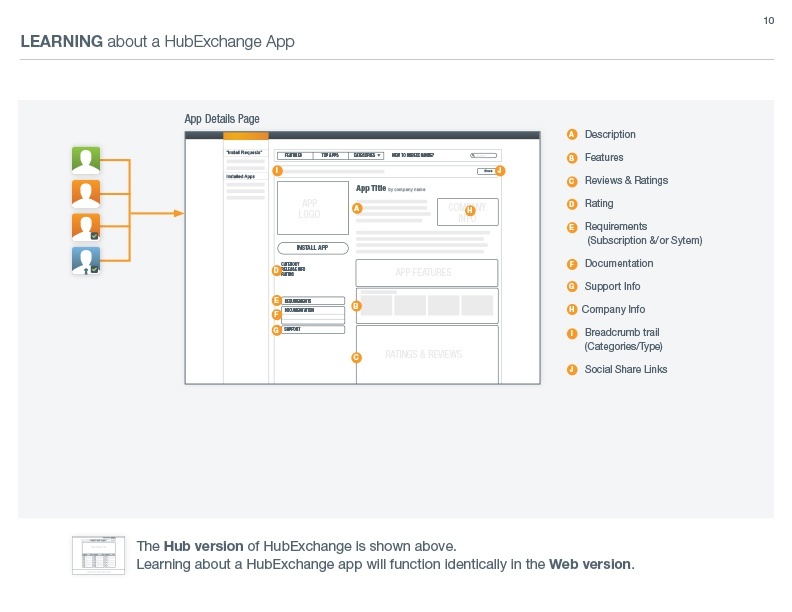
Task: Click the "H" marker on Company Info box
Action: 469,210
